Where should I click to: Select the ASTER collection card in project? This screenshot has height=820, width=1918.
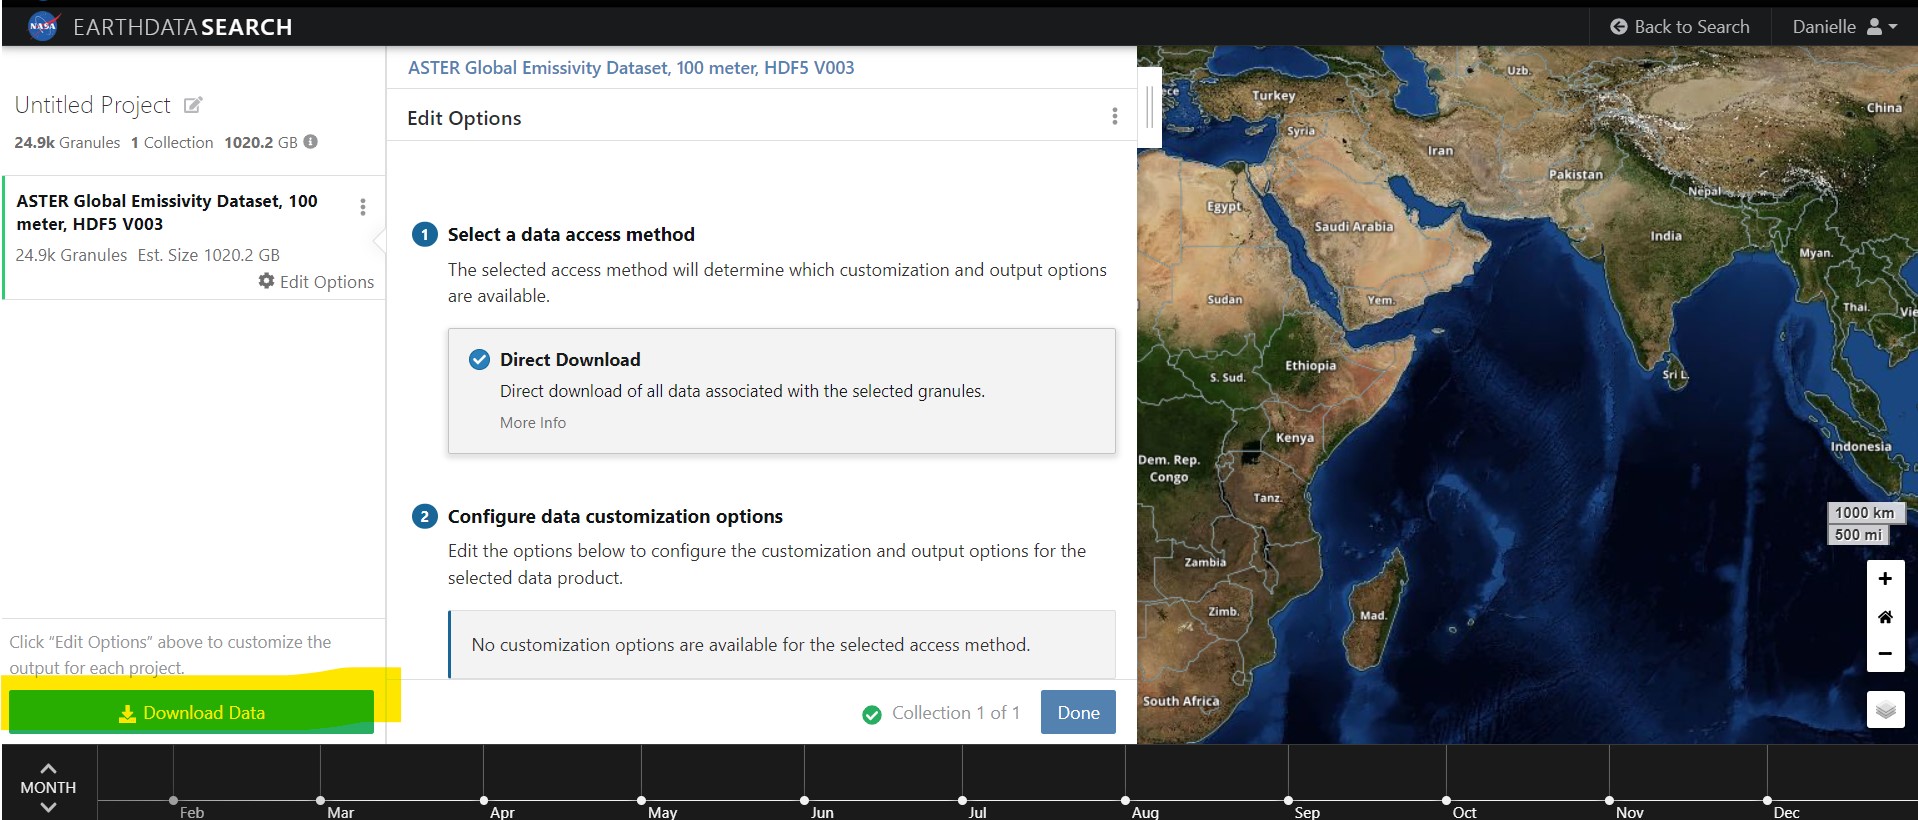[193, 238]
